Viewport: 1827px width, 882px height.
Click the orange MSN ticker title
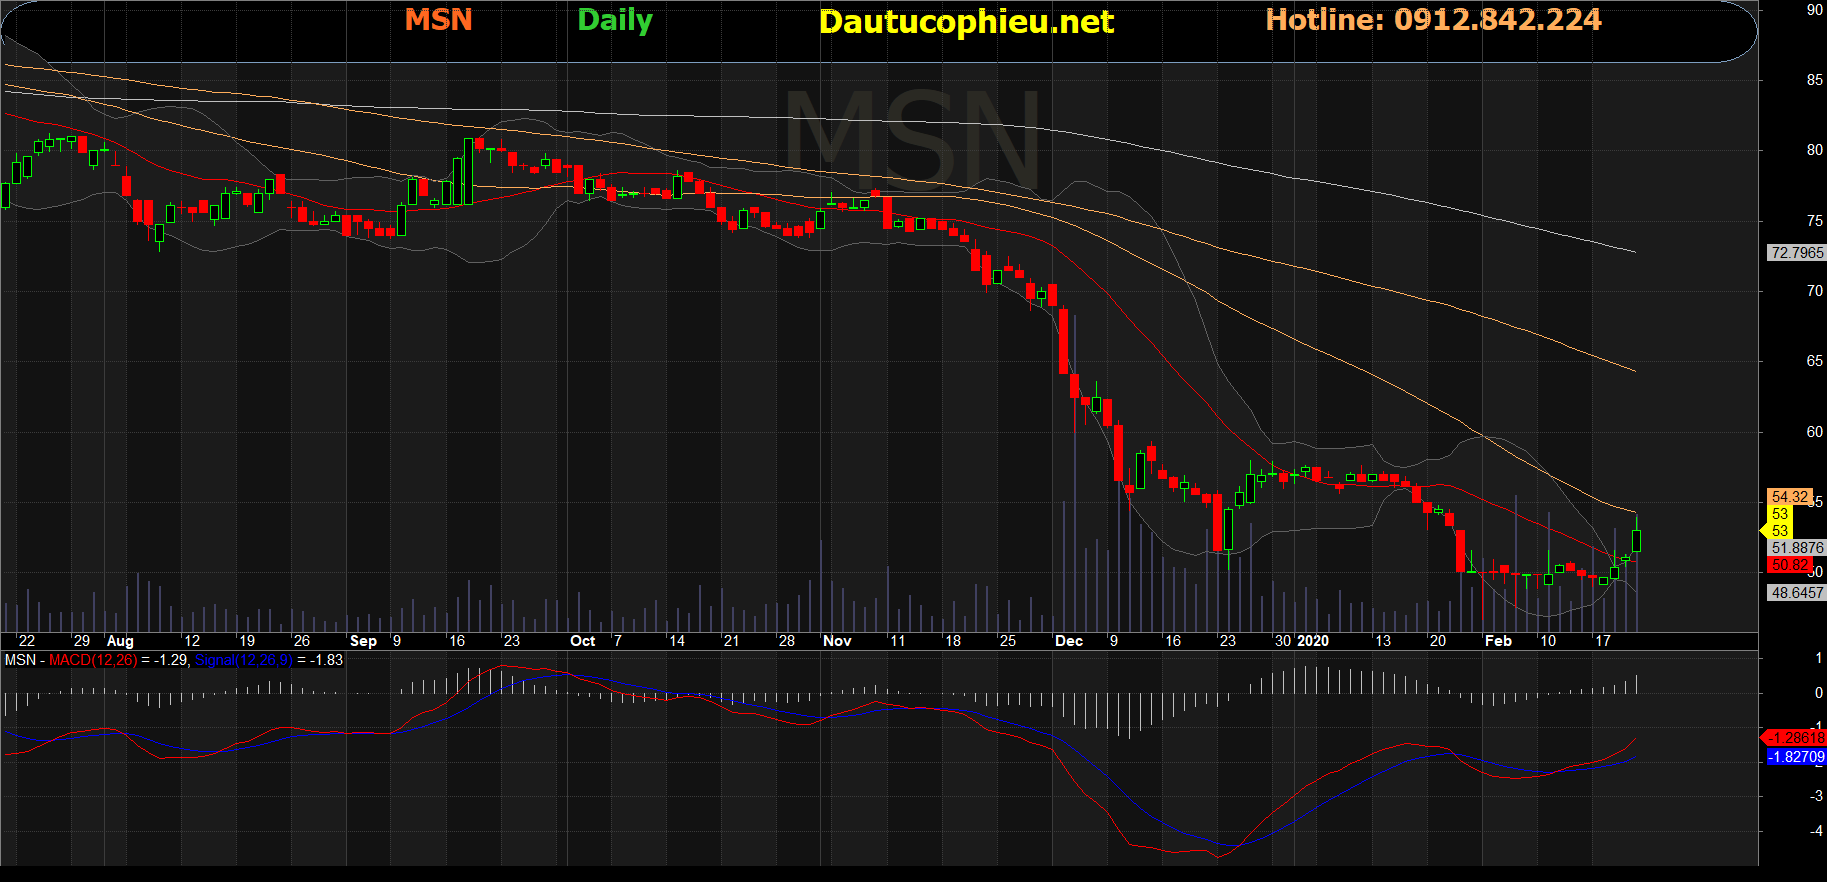(438, 20)
